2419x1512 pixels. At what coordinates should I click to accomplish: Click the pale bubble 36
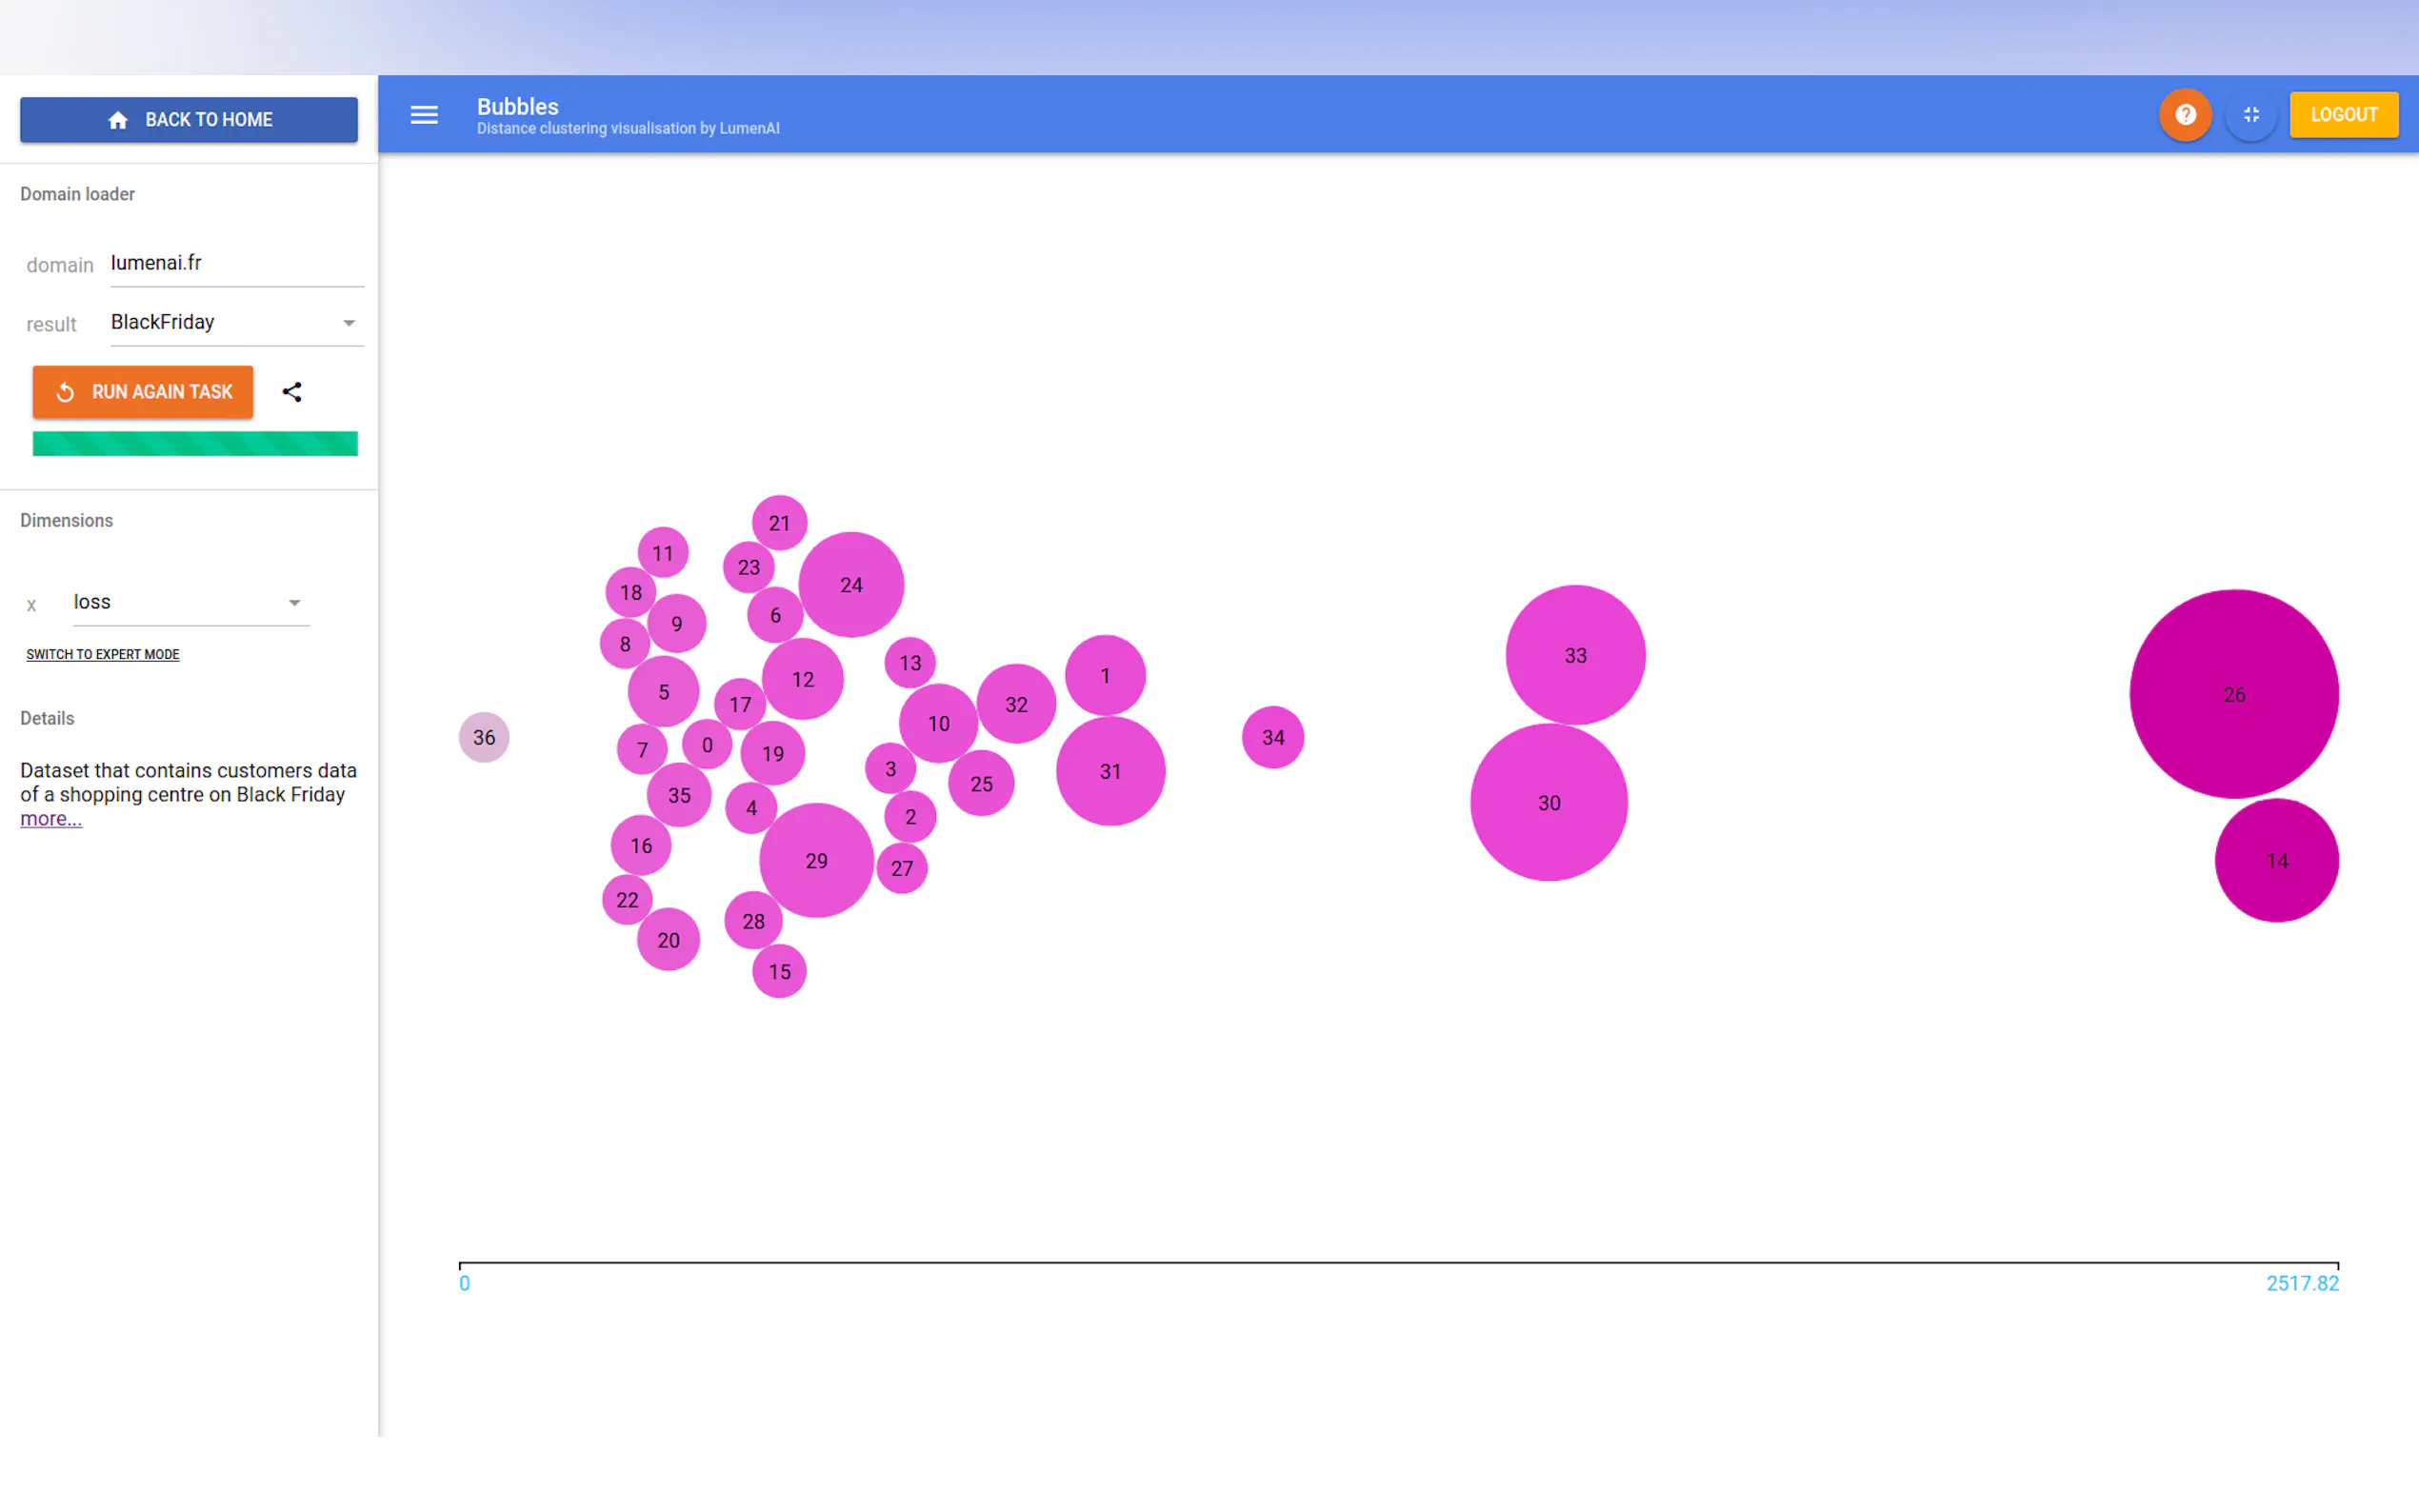click(484, 738)
